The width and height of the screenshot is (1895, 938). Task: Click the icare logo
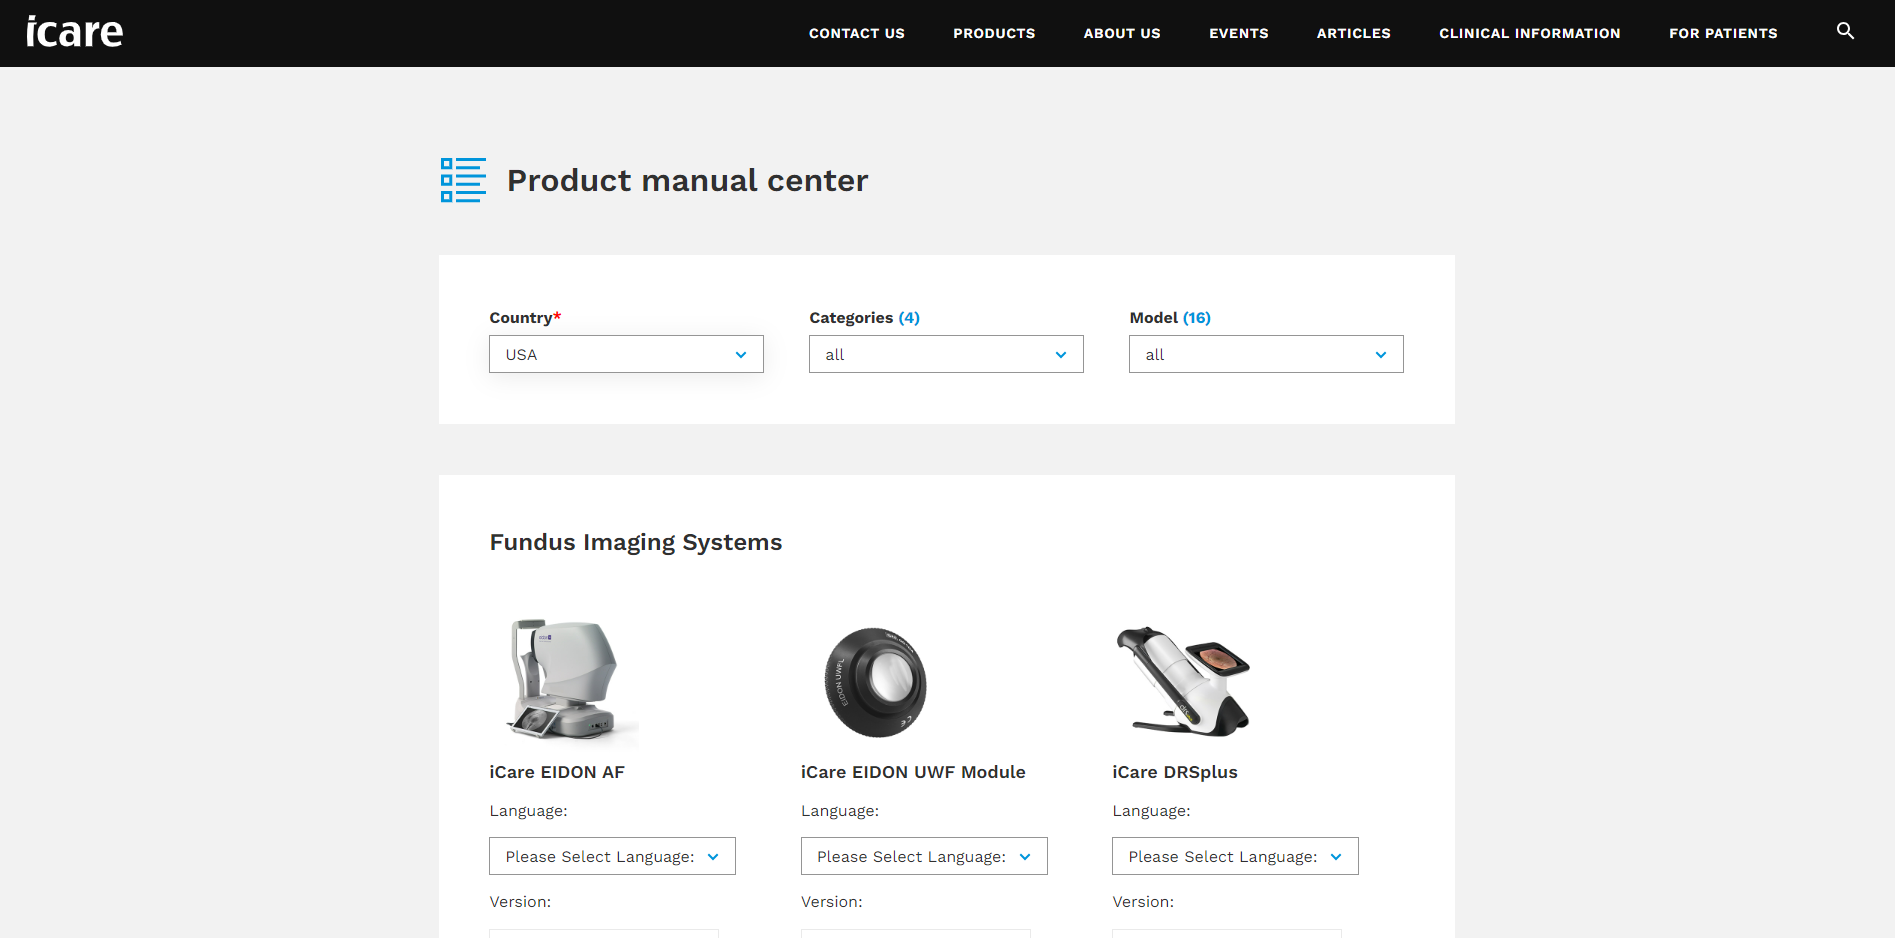(74, 32)
